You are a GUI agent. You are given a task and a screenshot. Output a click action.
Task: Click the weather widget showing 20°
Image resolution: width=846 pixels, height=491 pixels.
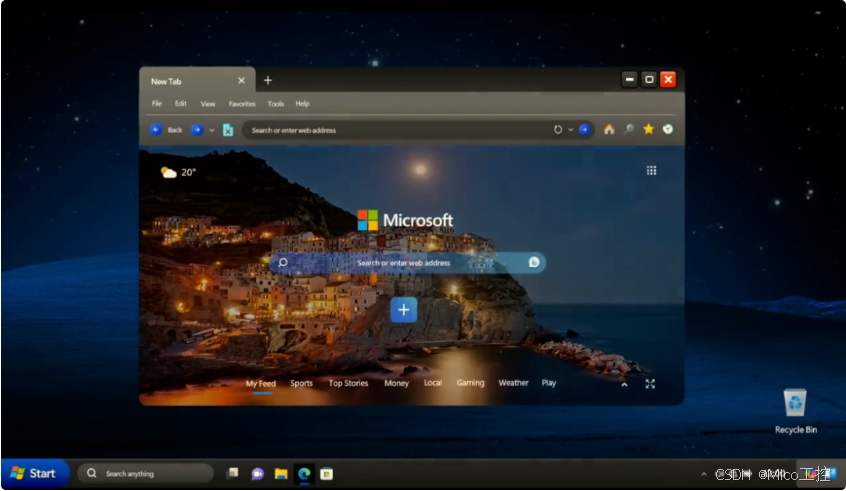[179, 172]
